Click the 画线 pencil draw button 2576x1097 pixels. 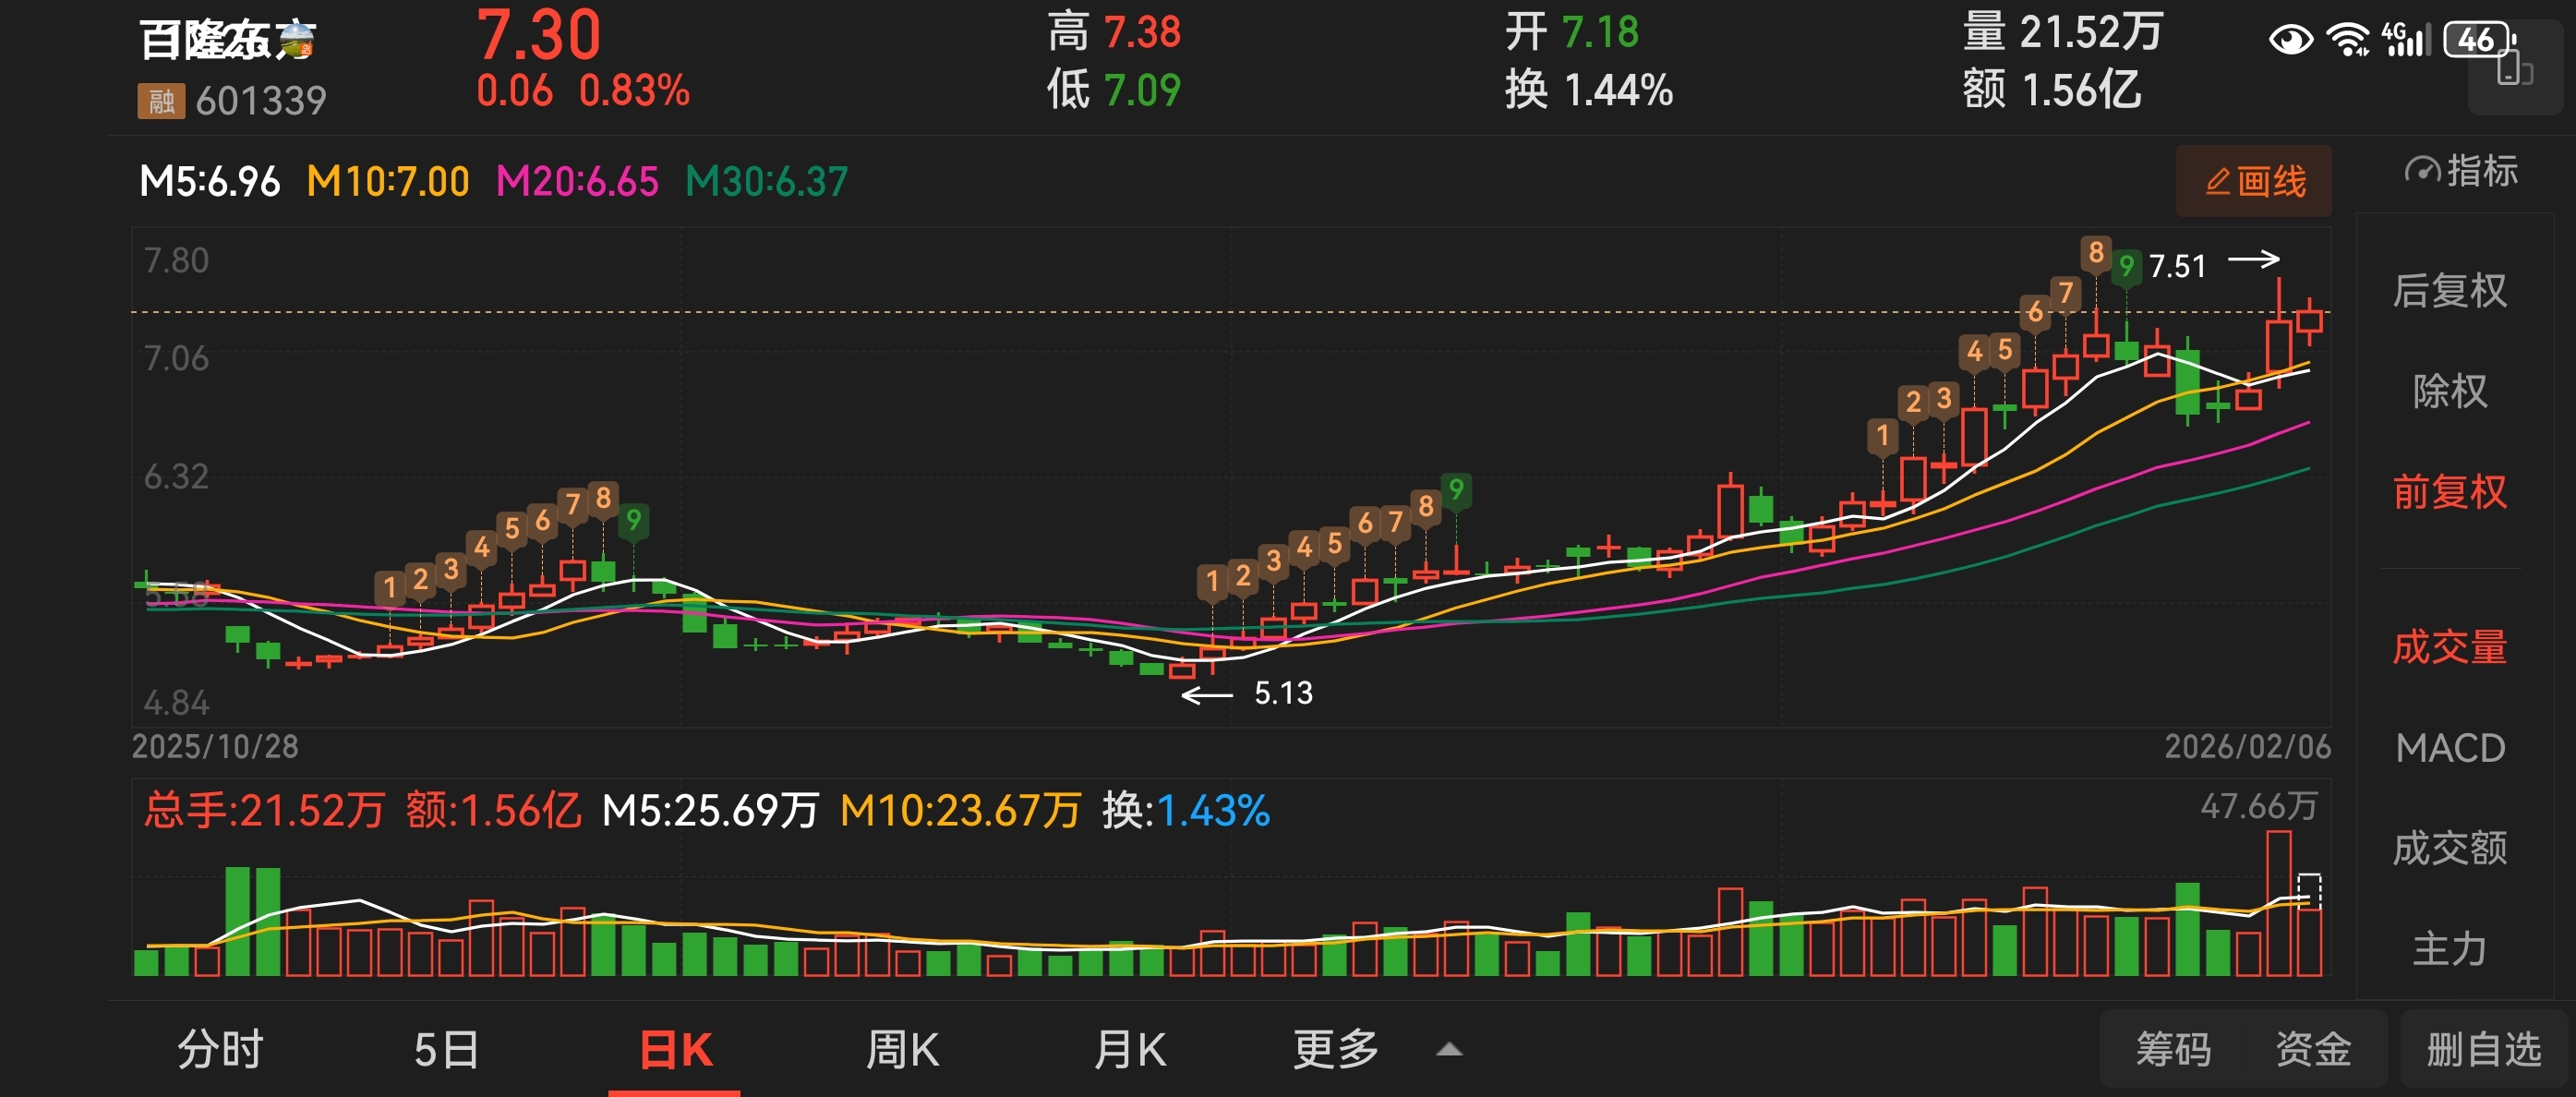(x=2253, y=181)
